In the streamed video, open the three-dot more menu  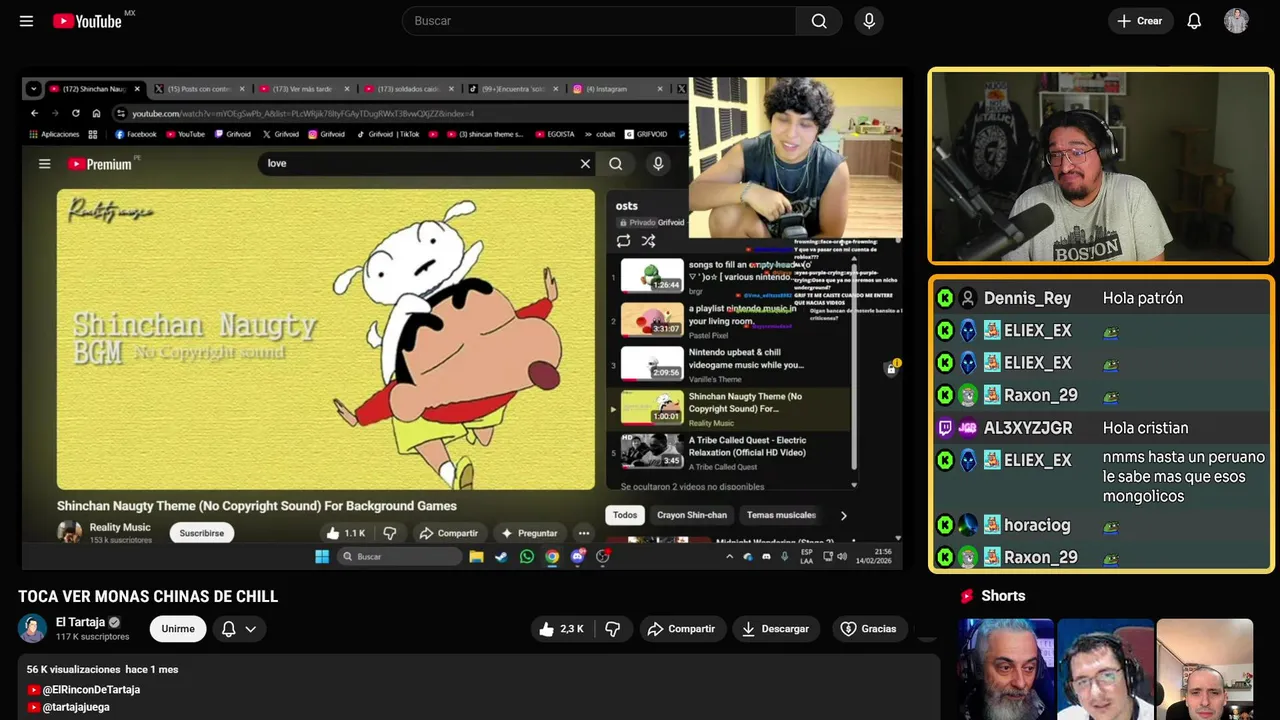[583, 533]
